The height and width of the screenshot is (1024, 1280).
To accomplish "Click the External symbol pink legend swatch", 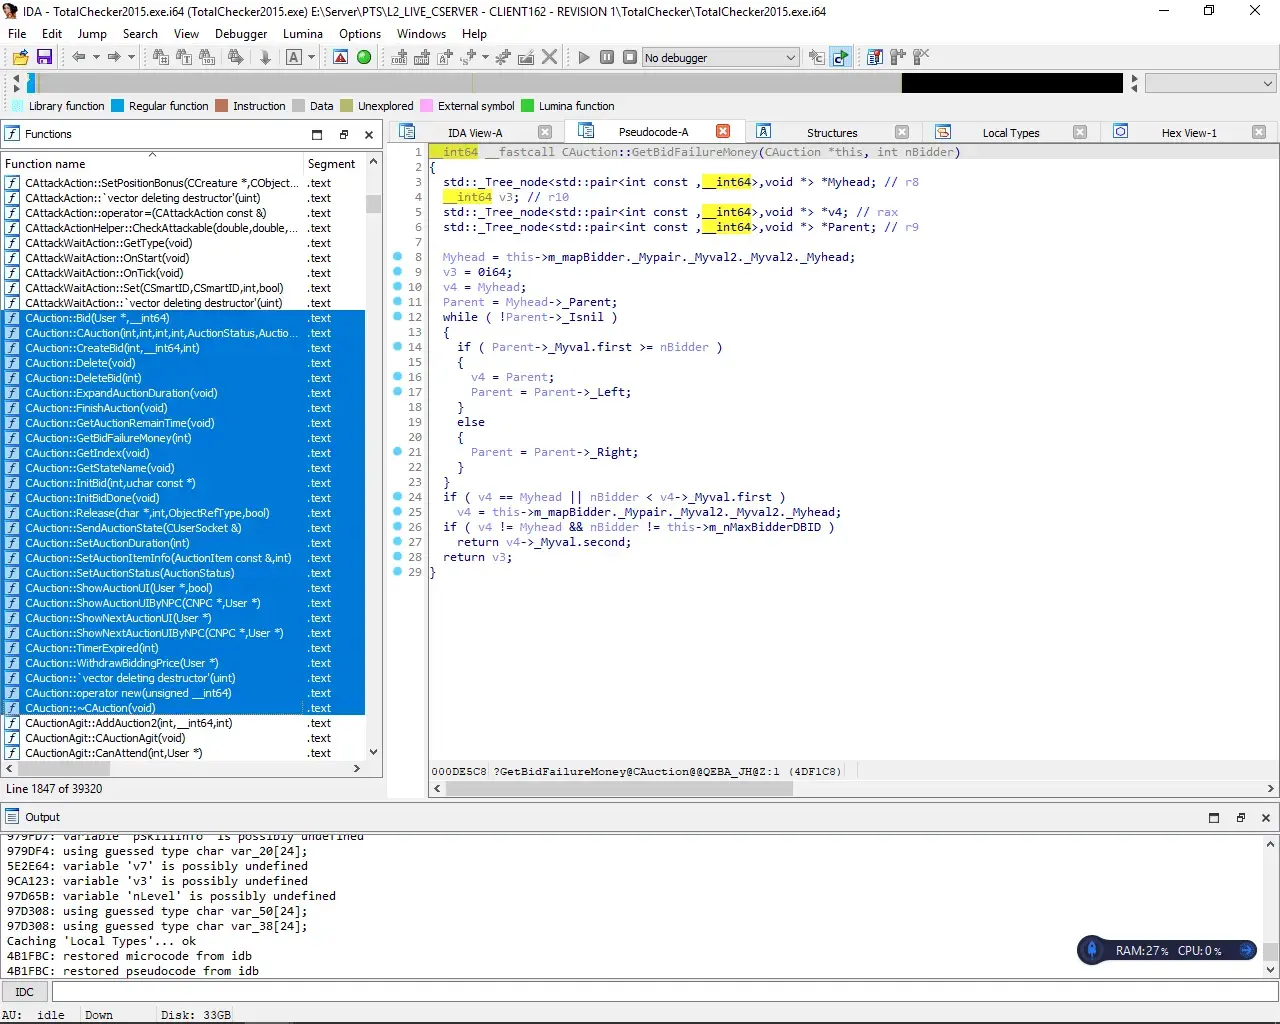I will pos(427,106).
